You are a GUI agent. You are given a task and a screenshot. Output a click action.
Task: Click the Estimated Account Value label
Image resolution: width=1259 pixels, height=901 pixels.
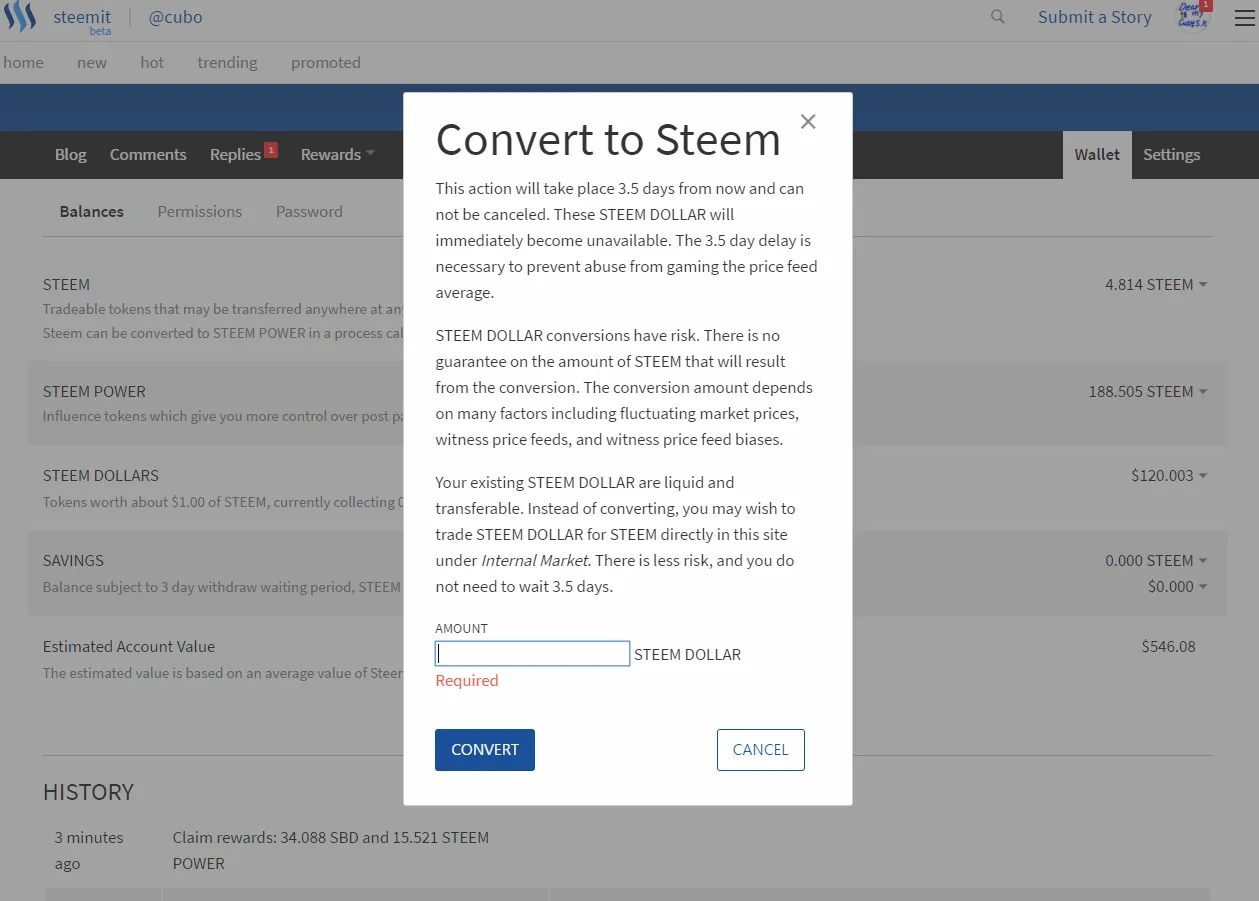click(x=128, y=646)
